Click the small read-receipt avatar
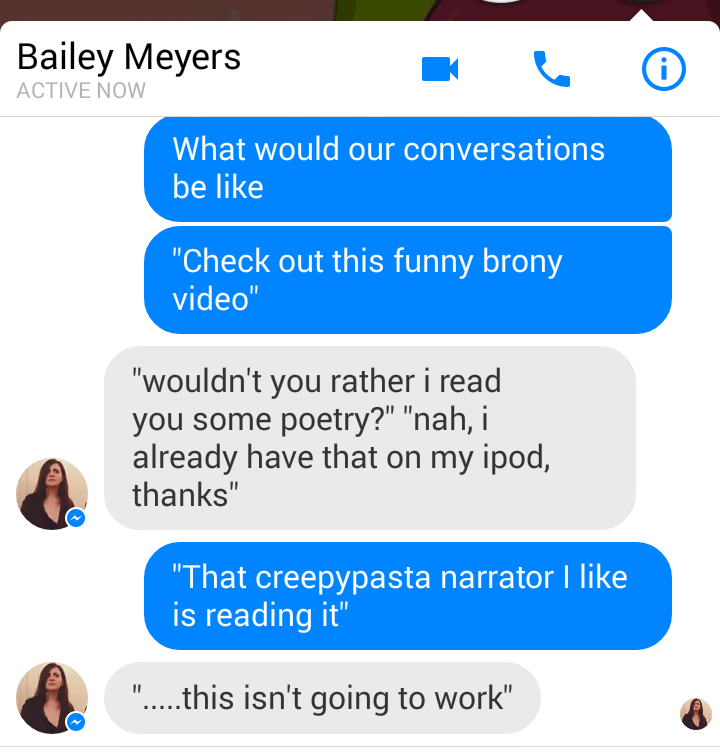Viewport: 720px width, 753px height. coord(696,714)
